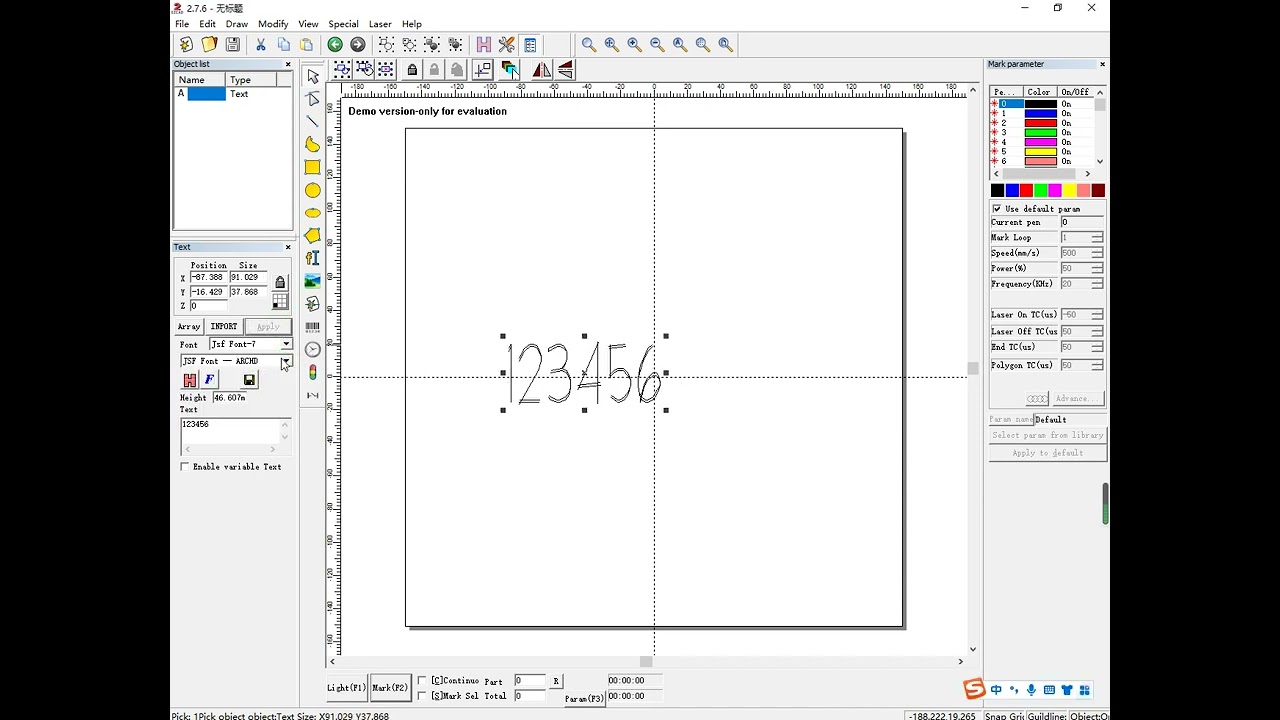Click Speed(mm/s) stepper control

pyautogui.click(x=1097, y=253)
